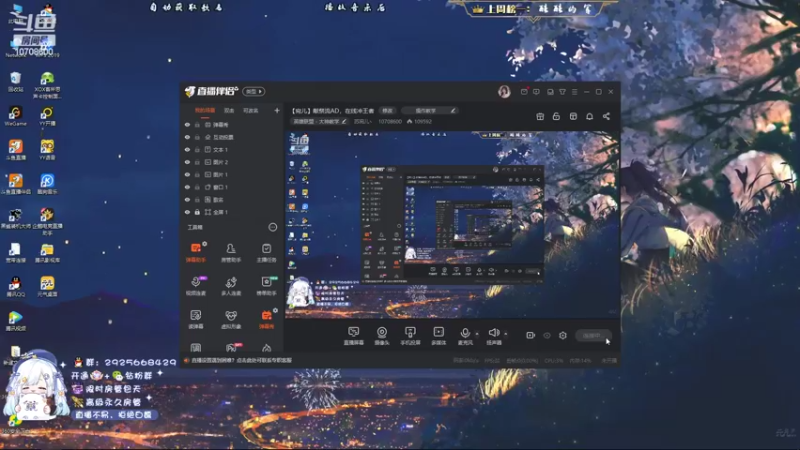Viewport: 800px width, 450px height.
Task: Click the record video icon beside the start button
Action: coord(530,335)
